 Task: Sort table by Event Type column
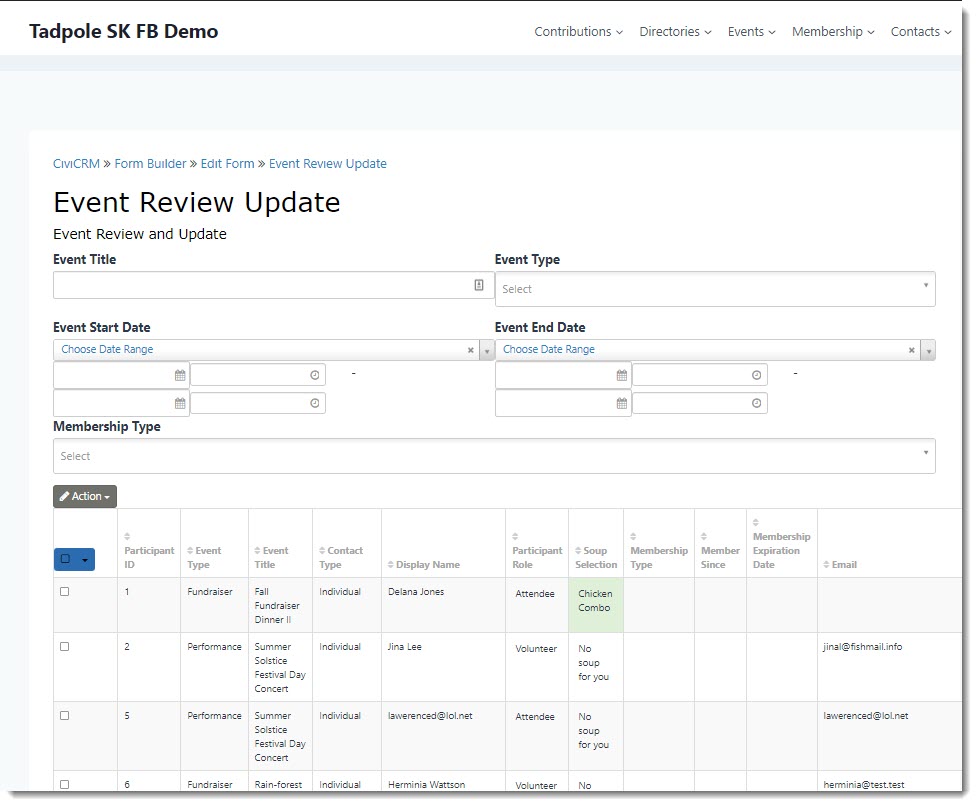pos(204,557)
